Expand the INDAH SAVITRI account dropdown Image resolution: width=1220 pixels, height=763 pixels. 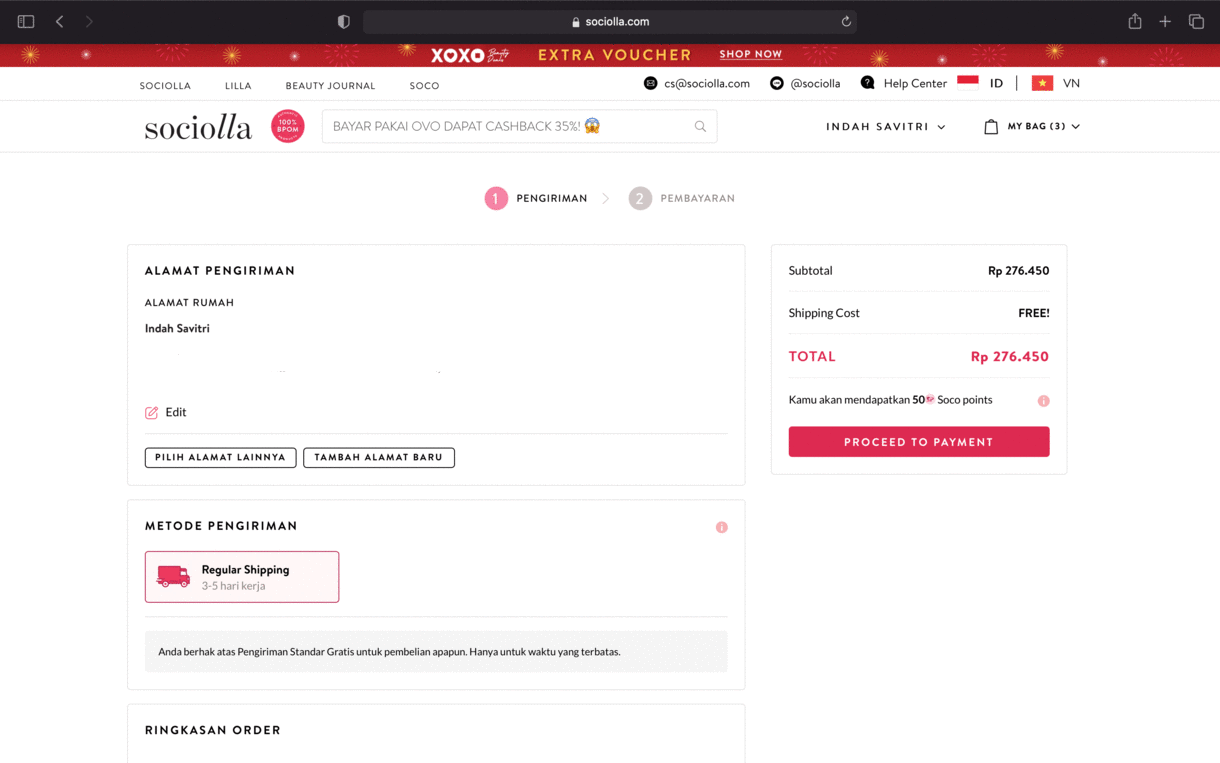886,127
